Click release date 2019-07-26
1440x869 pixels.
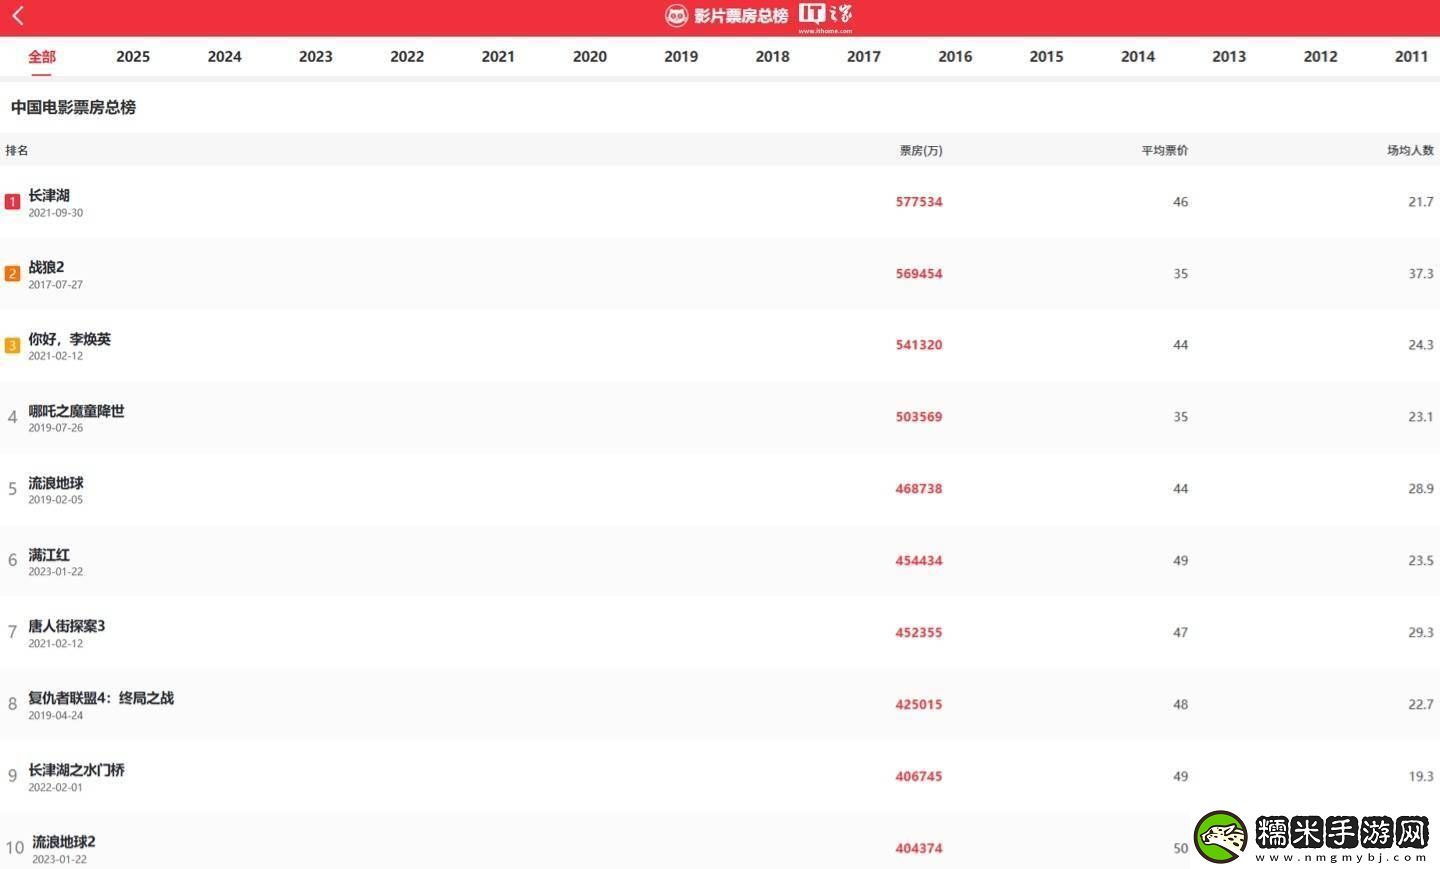[x=56, y=428]
